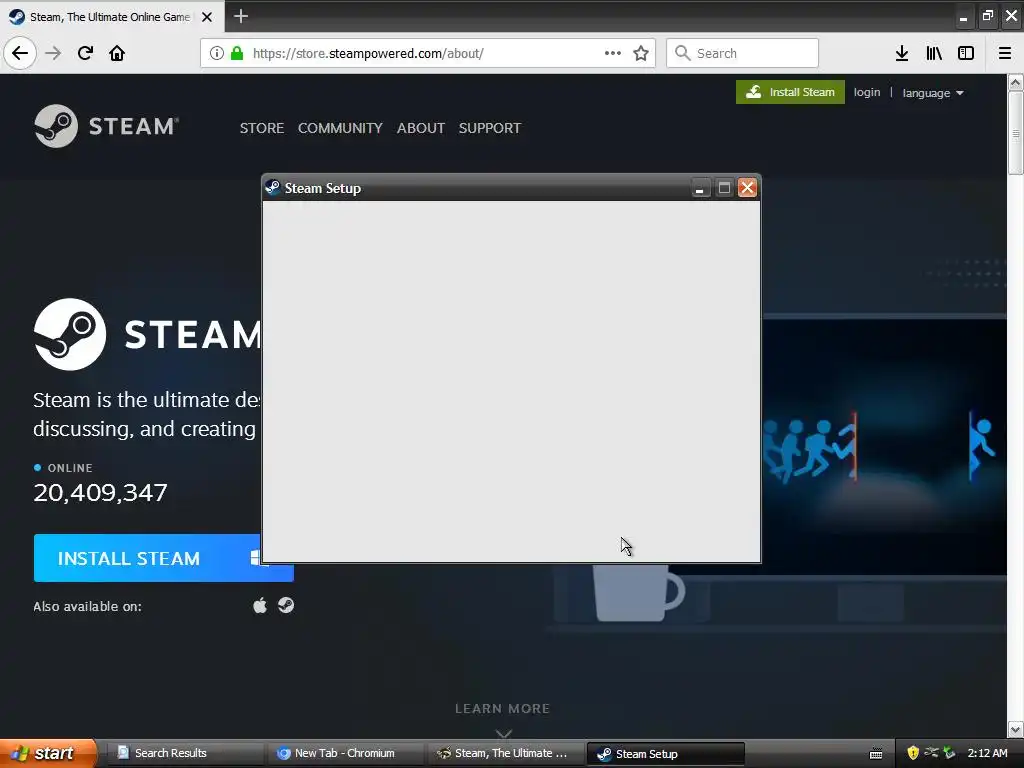Open the ABOUT menu item
This screenshot has height=768, width=1024.
(421, 128)
